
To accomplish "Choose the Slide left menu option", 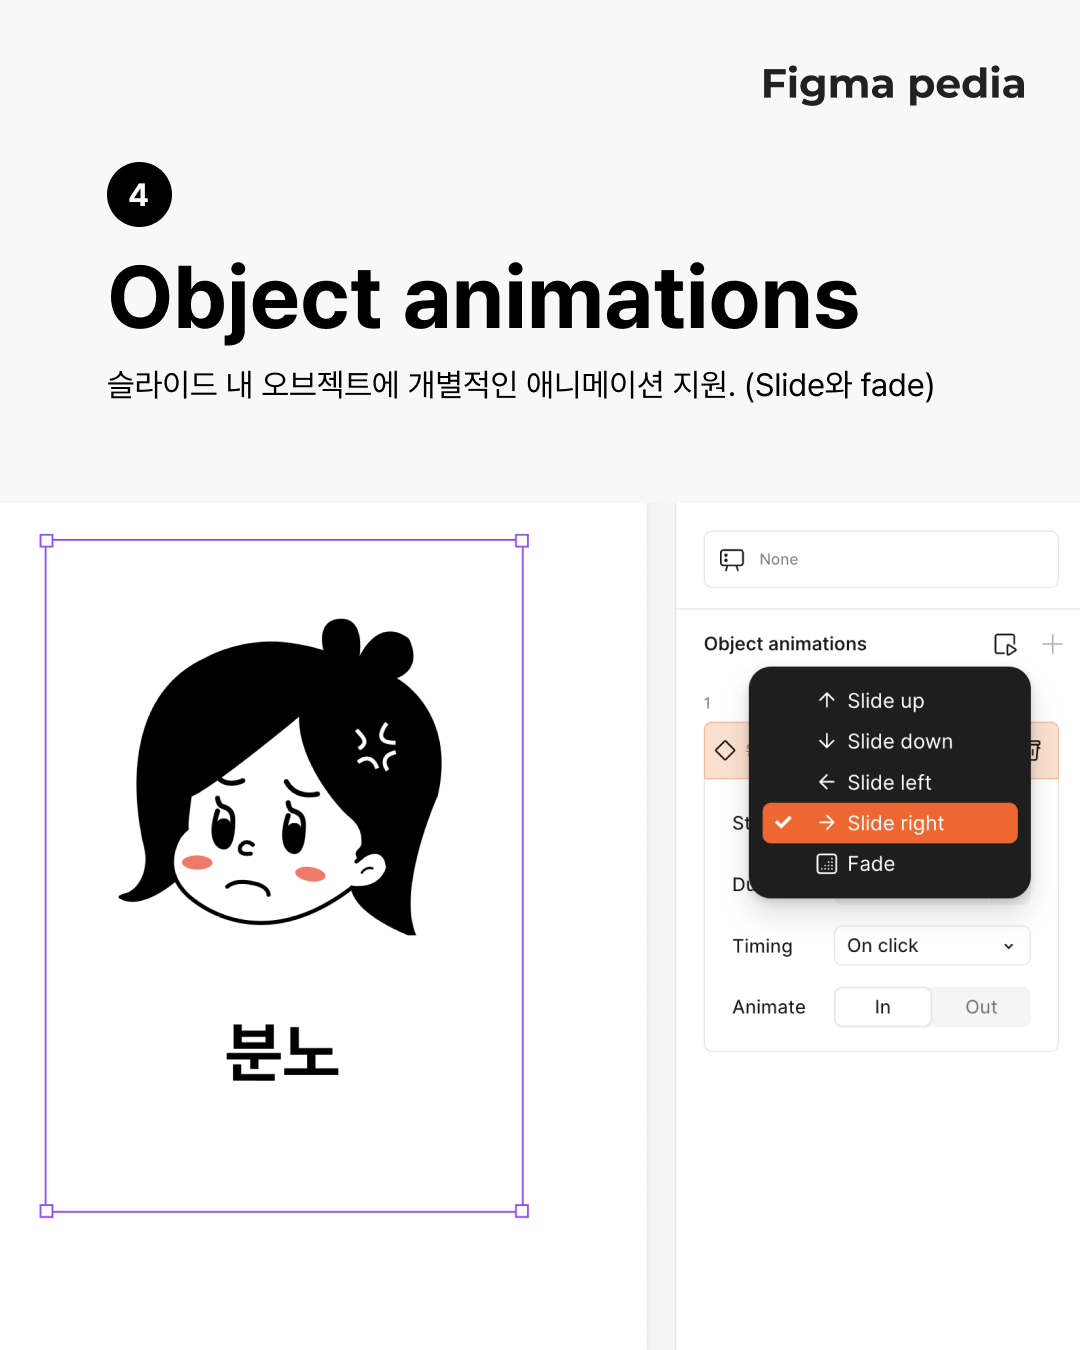I will pos(890,782).
